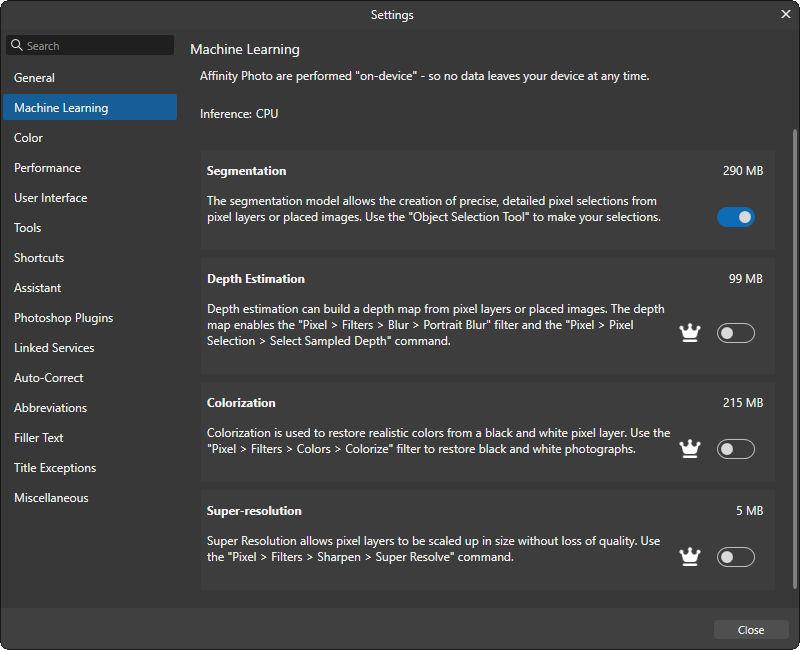Click the magnifier icon in search box
800x650 pixels.
click(17, 45)
